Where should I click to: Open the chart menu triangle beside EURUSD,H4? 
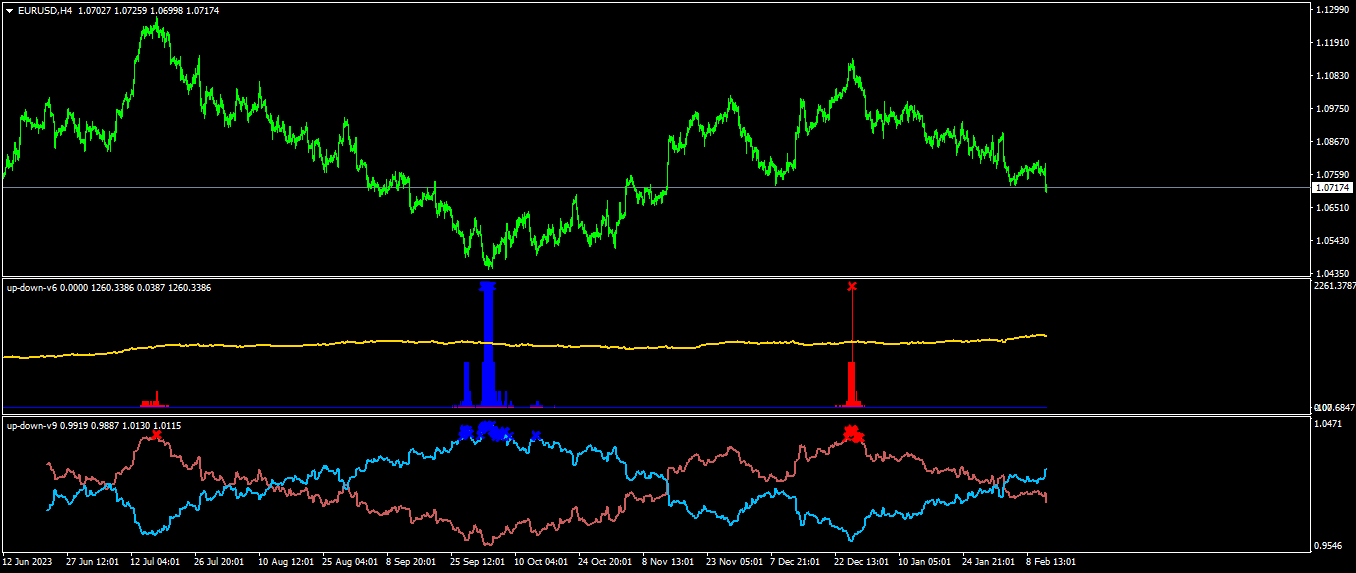[x=10, y=10]
